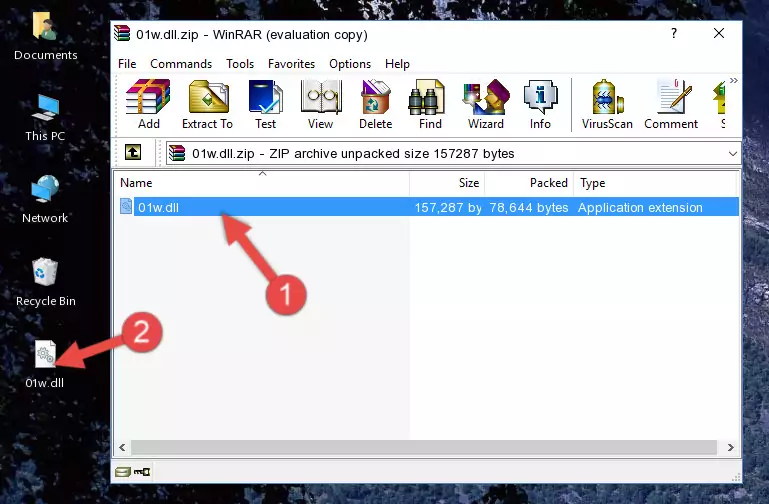Open the archive Comment tool
The width and height of the screenshot is (769, 504).
(671, 104)
